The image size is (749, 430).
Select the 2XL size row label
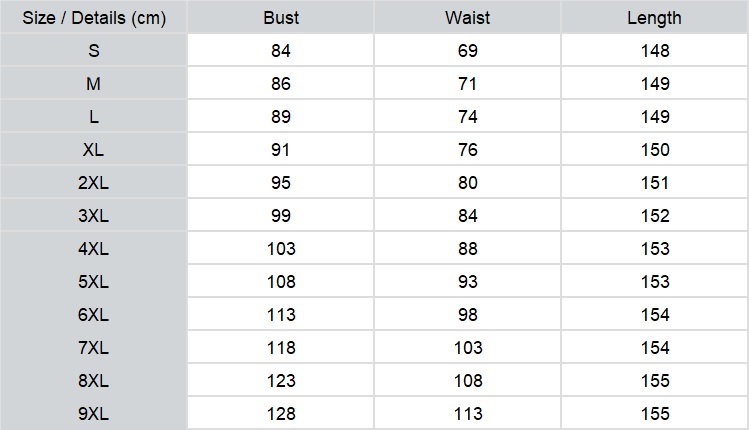tap(94, 183)
